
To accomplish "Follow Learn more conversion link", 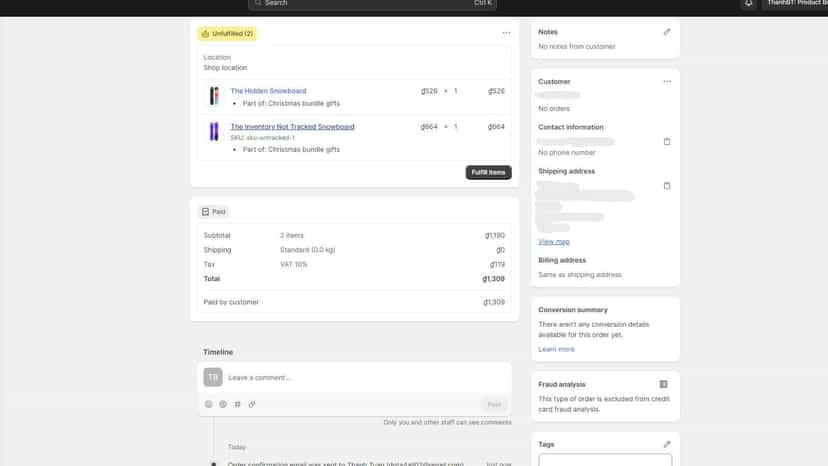I will [x=556, y=349].
